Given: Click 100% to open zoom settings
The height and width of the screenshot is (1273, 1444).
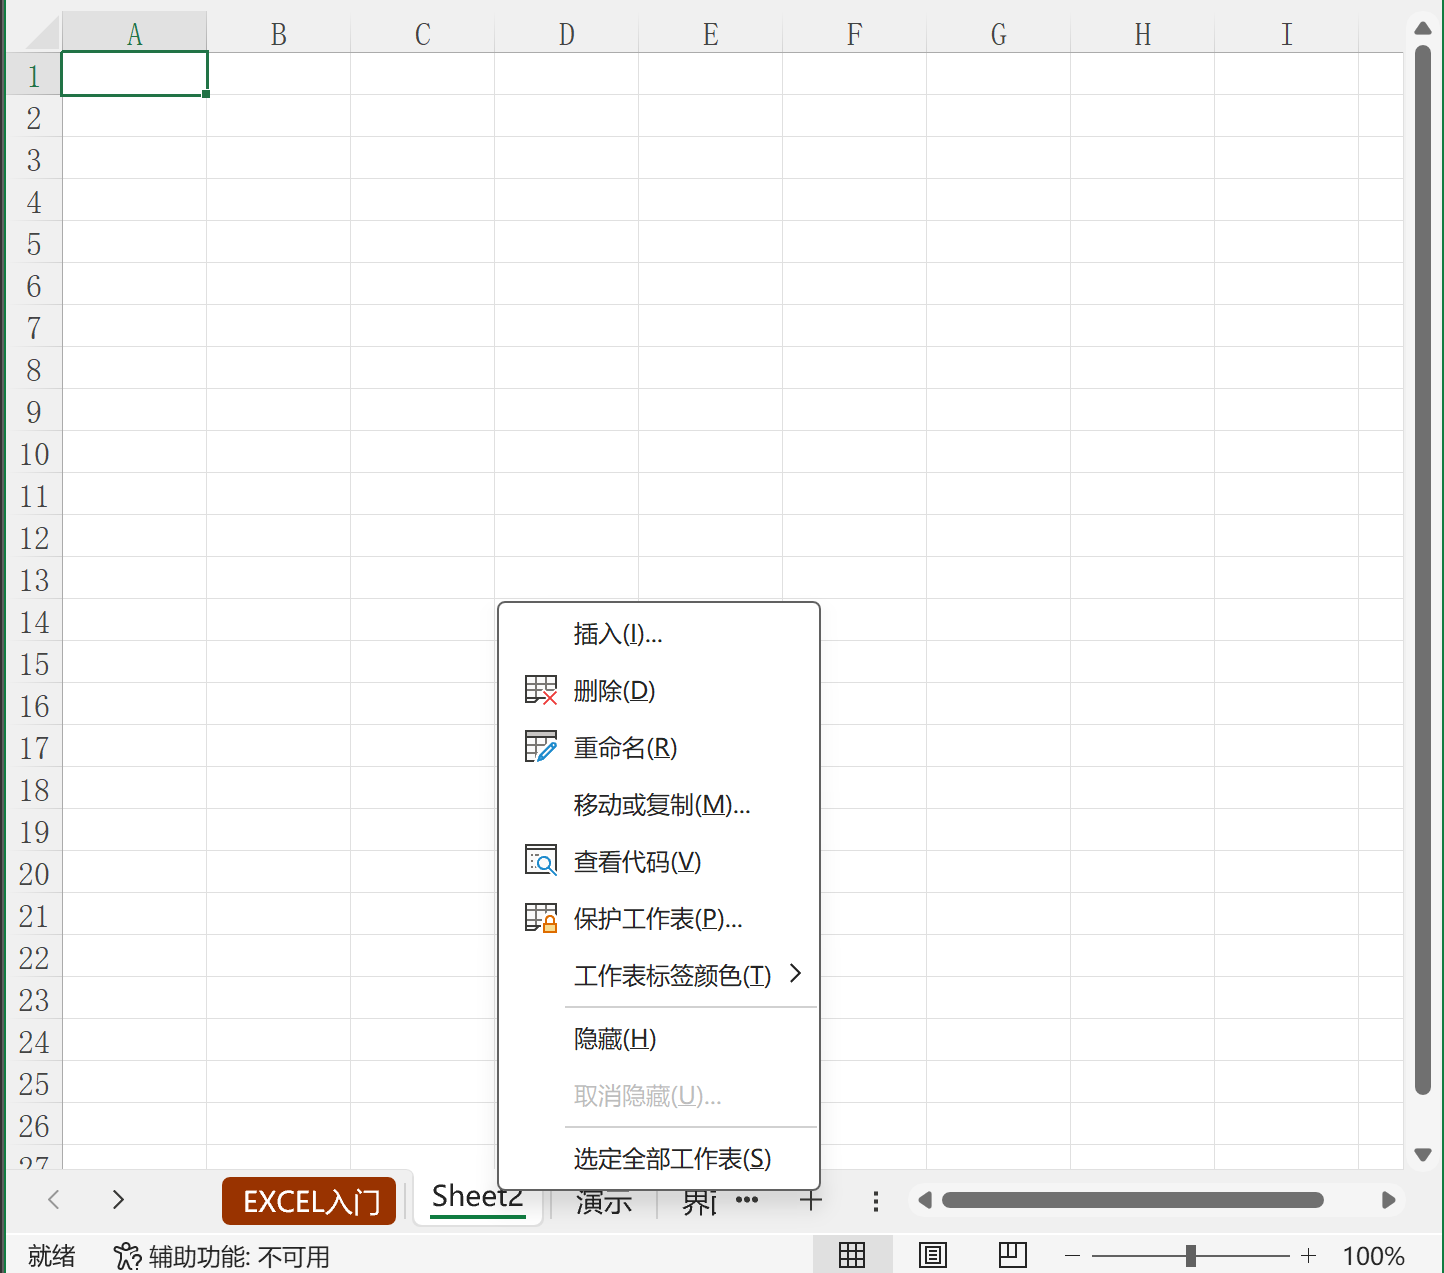Looking at the screenshot, I should pos(1374,1255).
